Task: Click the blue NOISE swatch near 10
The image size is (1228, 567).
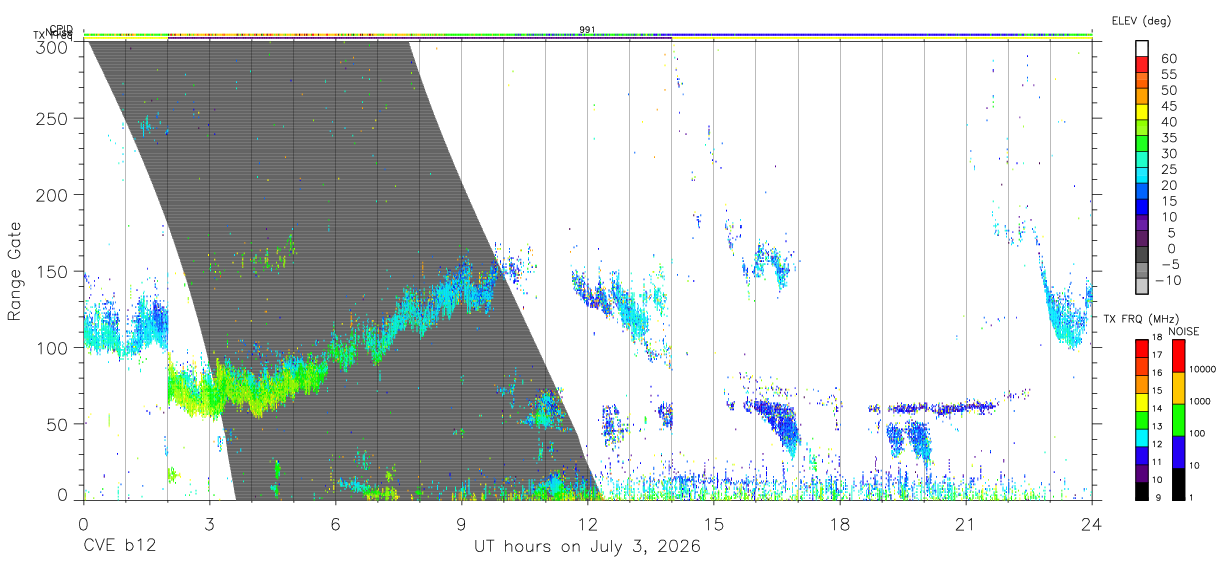Action: tap(1178, 450)
